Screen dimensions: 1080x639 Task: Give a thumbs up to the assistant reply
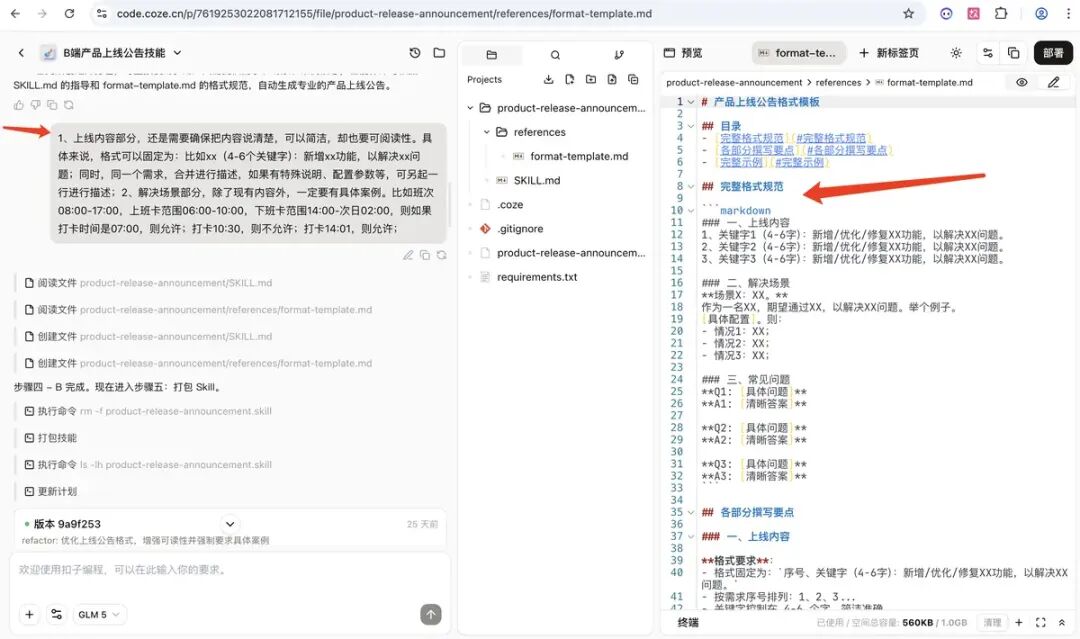[19, 105]
